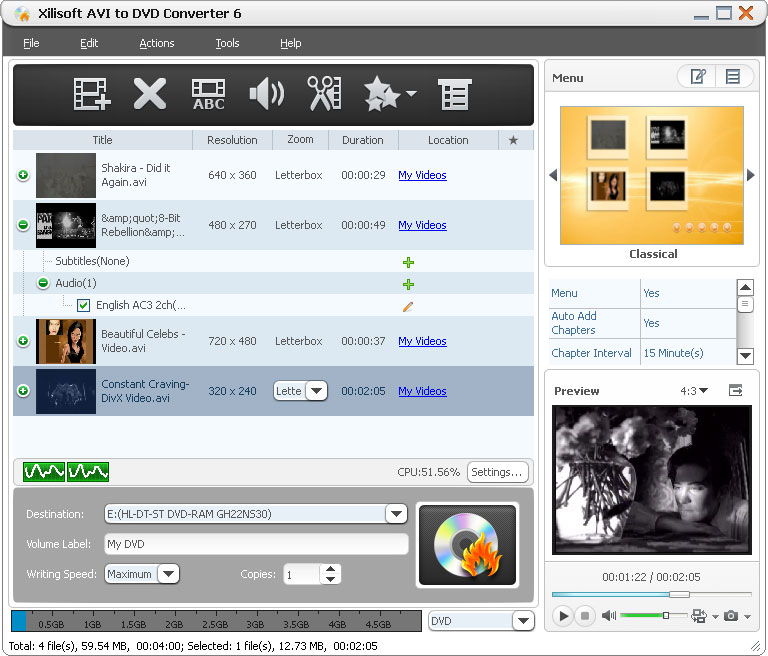Open My Videos link for Beautiful Celebs row
Viewport: 768px width, 656px height.
click(x=422, y=341)
